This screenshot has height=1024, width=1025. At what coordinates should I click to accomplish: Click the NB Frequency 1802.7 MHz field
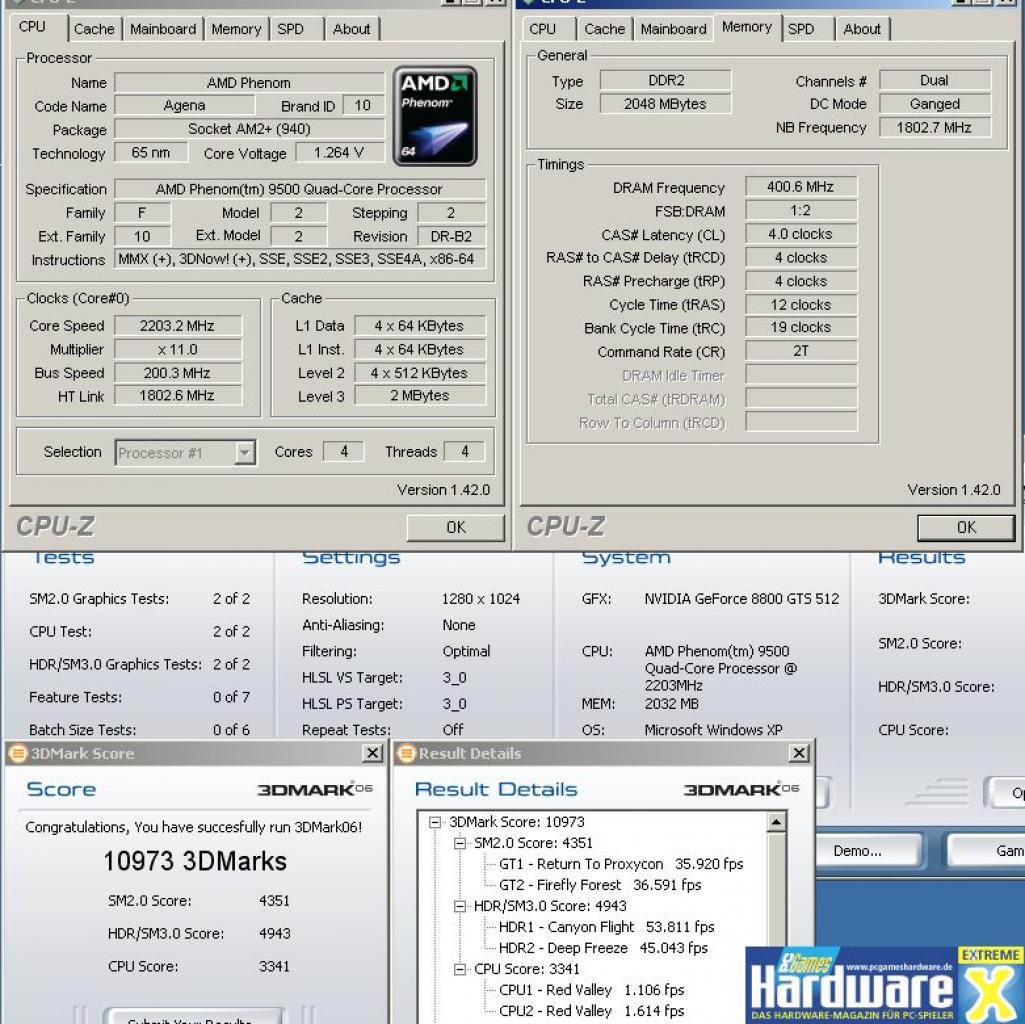click(935, 128)
